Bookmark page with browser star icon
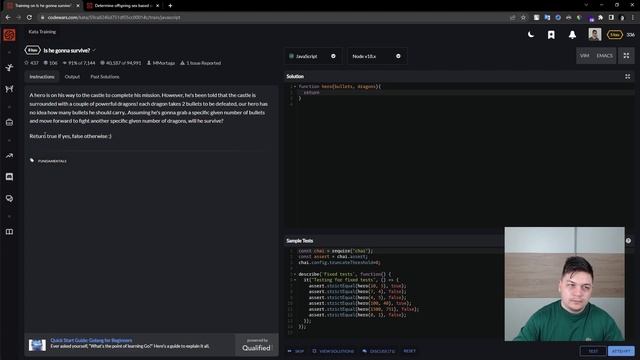This screenshot has width=640, height=360. [523, 18]
